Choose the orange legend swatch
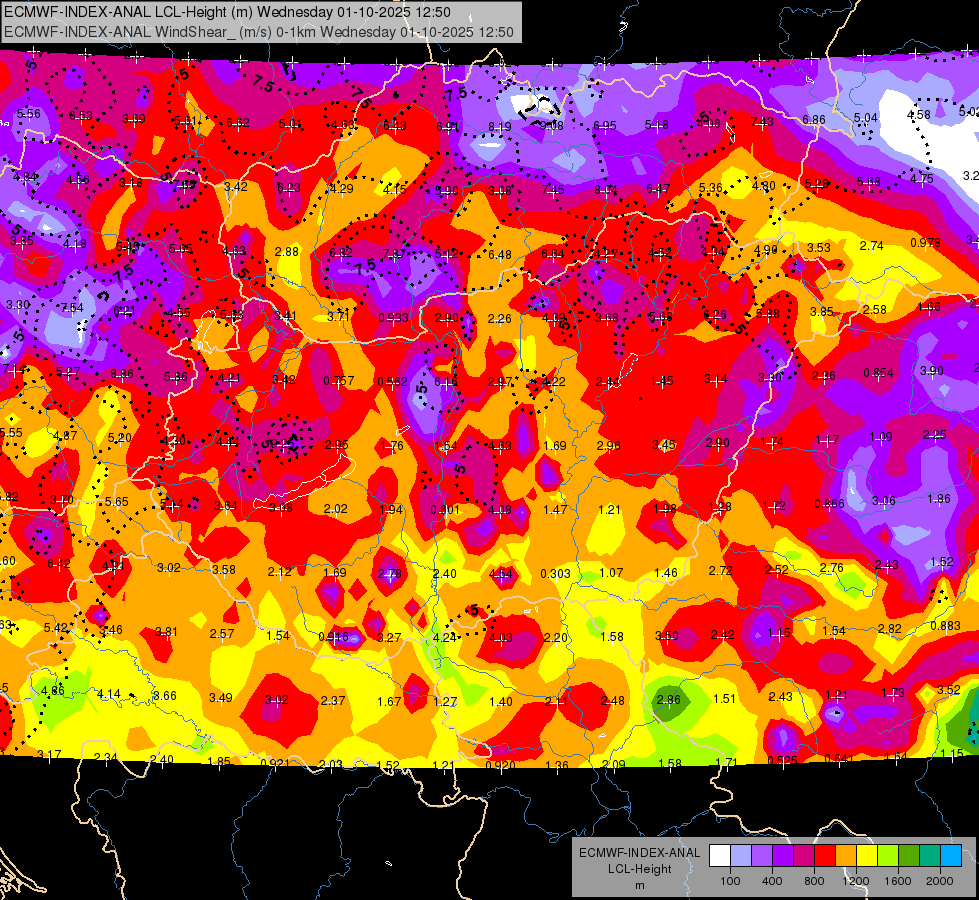This screenshot has width=979, height=900. (846, 856)
